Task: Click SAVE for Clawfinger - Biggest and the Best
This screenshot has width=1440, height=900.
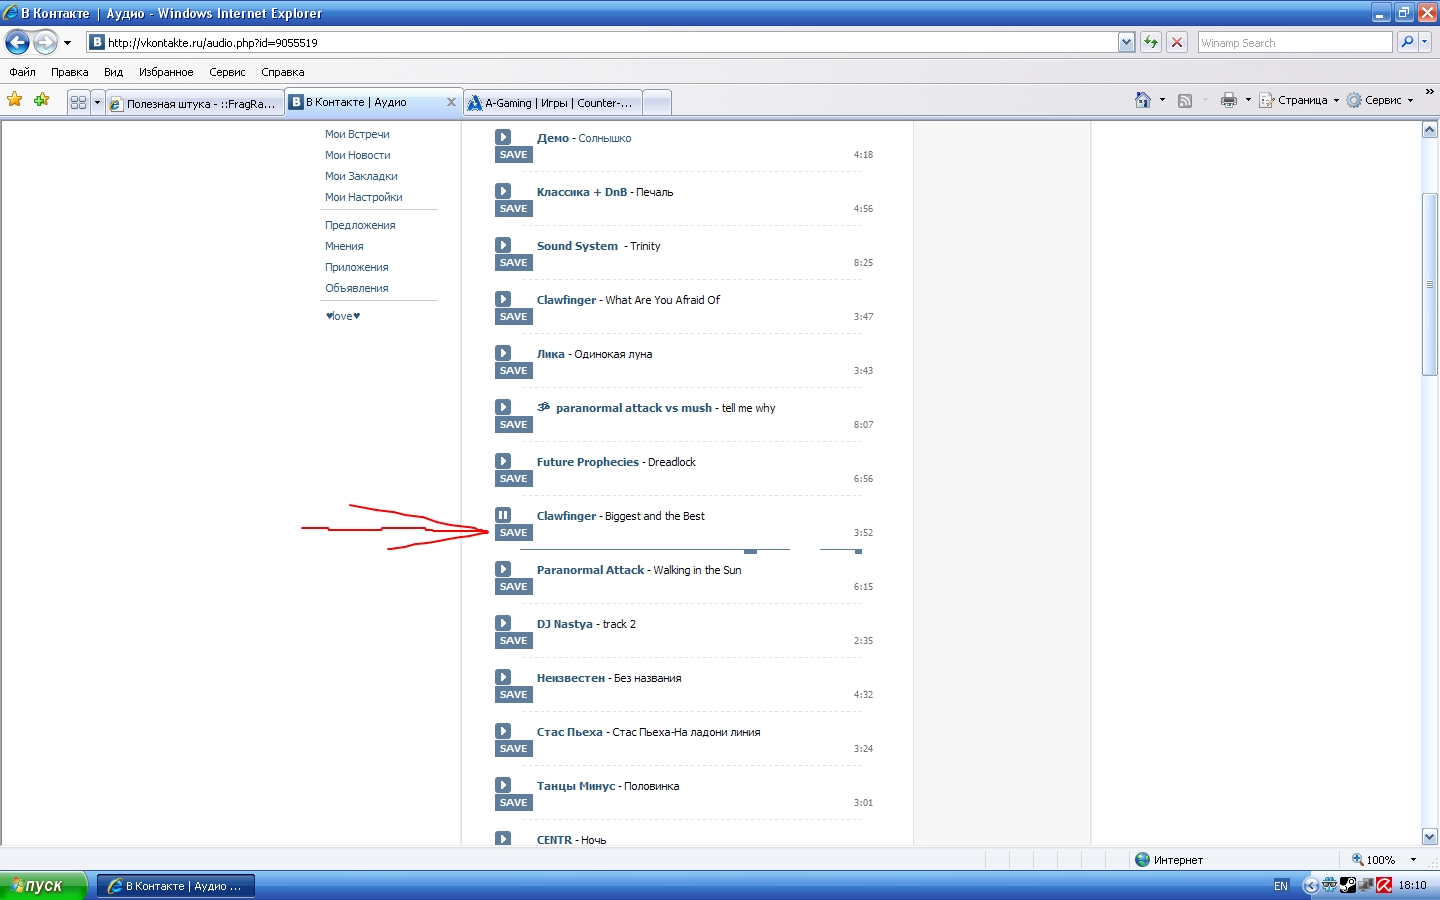Action: point(514,533)
